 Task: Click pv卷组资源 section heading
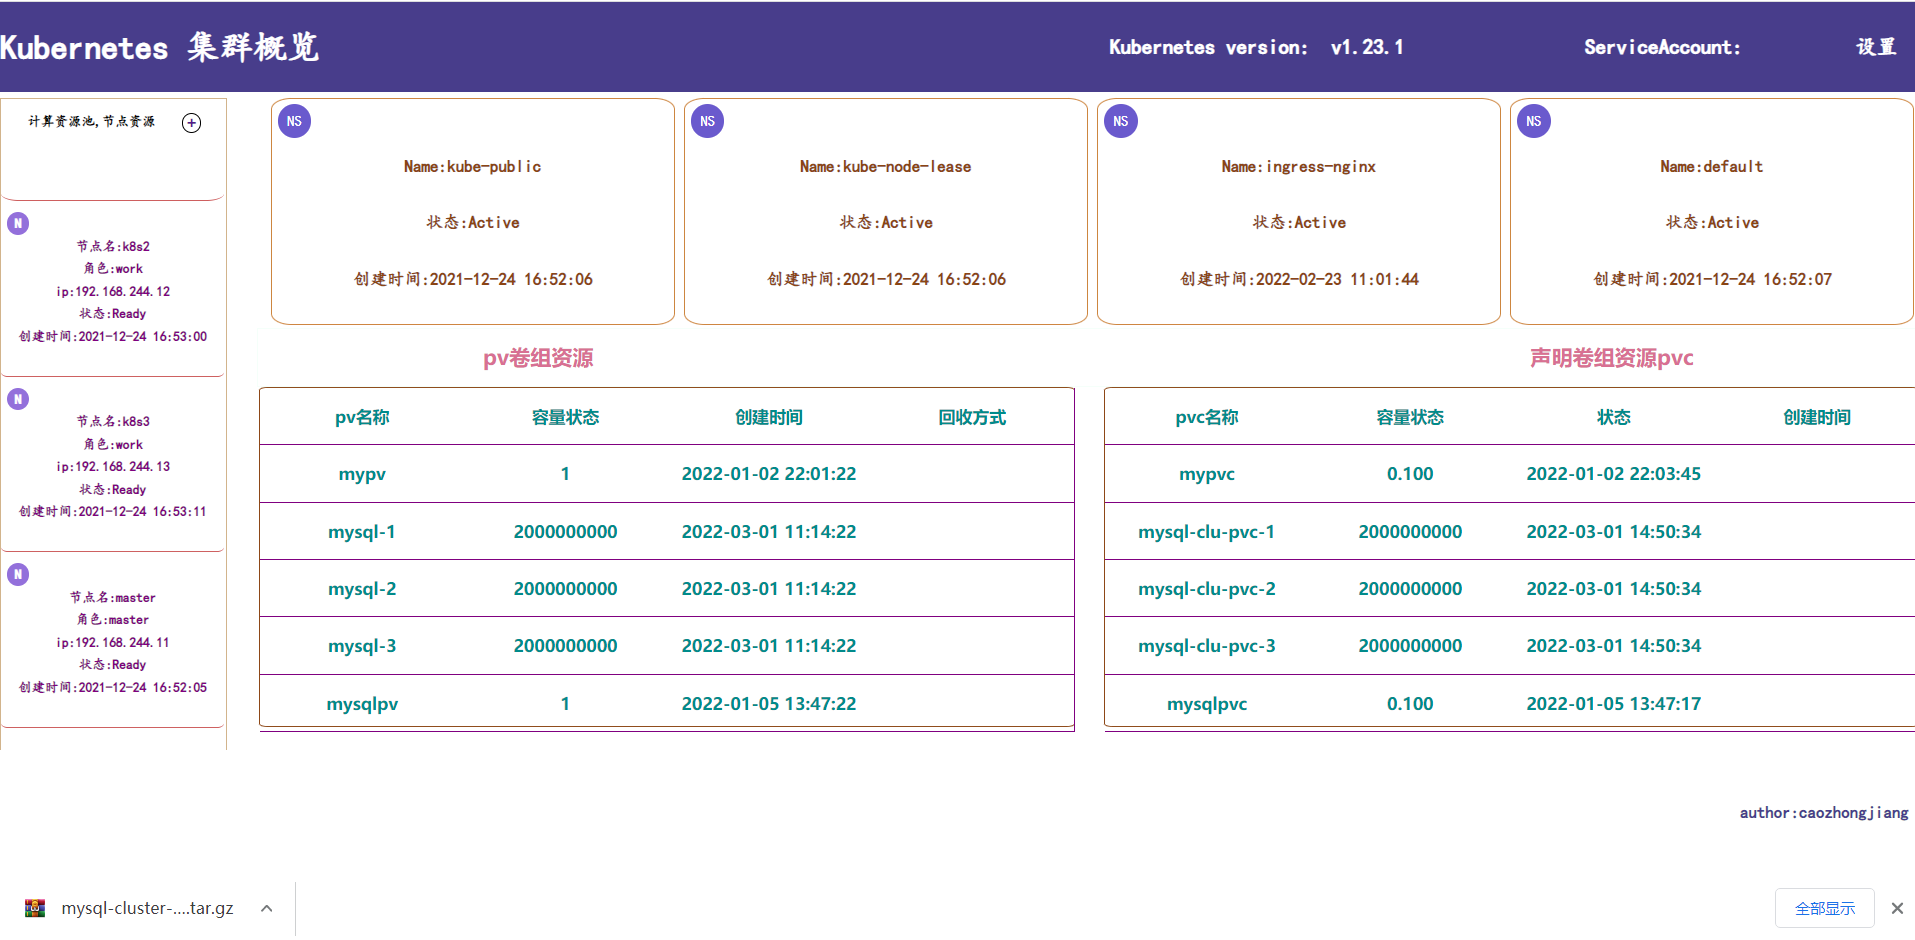pos(538,358)
